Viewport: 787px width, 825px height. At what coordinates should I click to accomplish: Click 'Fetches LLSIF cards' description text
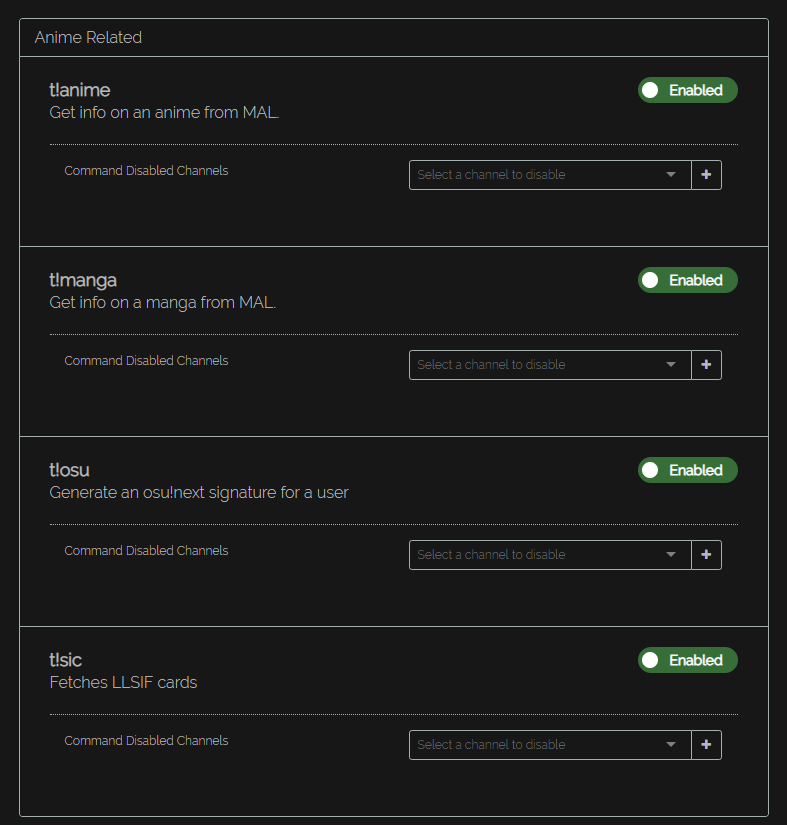click(x=123, y=683)
